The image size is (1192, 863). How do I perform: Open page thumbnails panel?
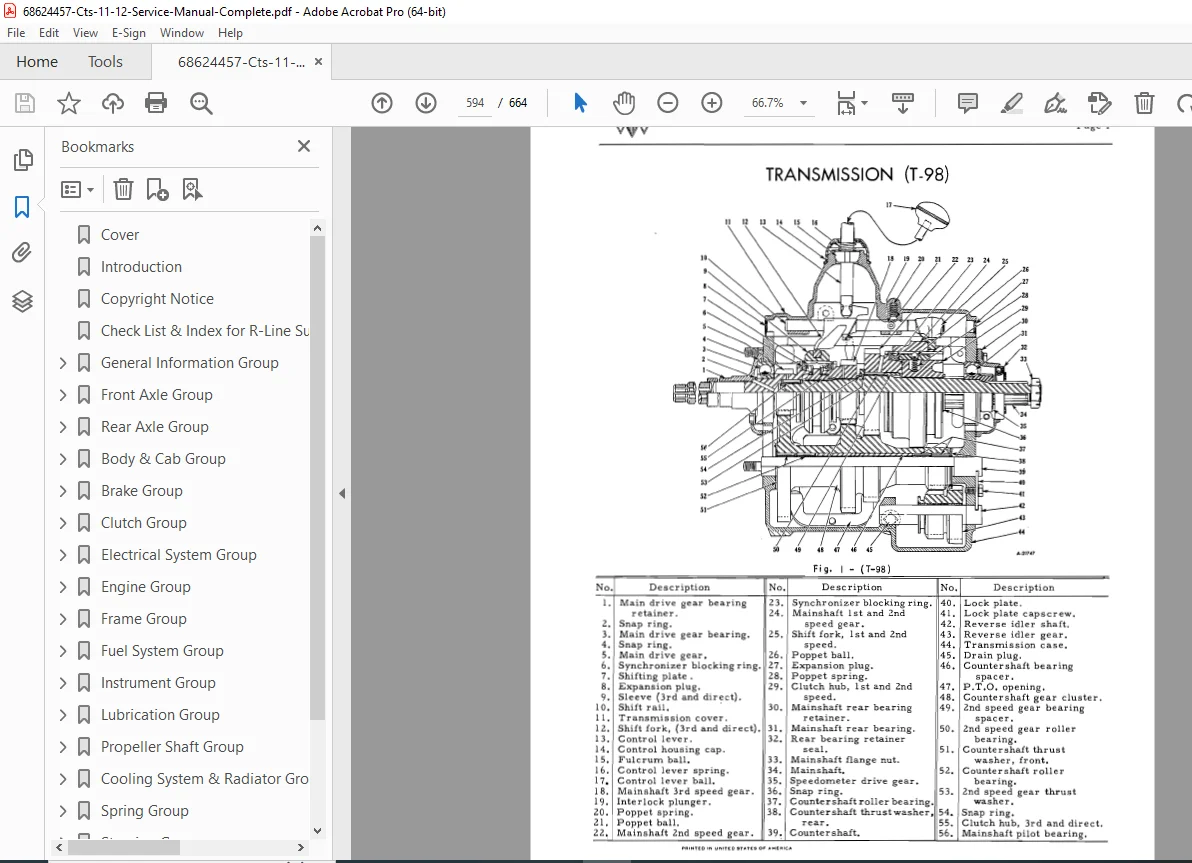coord(23,160)
